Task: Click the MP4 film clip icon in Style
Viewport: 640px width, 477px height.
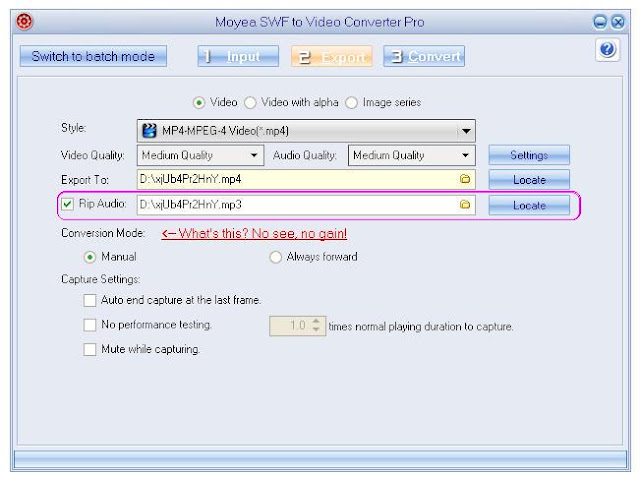Action: click(x=149, y=131)
